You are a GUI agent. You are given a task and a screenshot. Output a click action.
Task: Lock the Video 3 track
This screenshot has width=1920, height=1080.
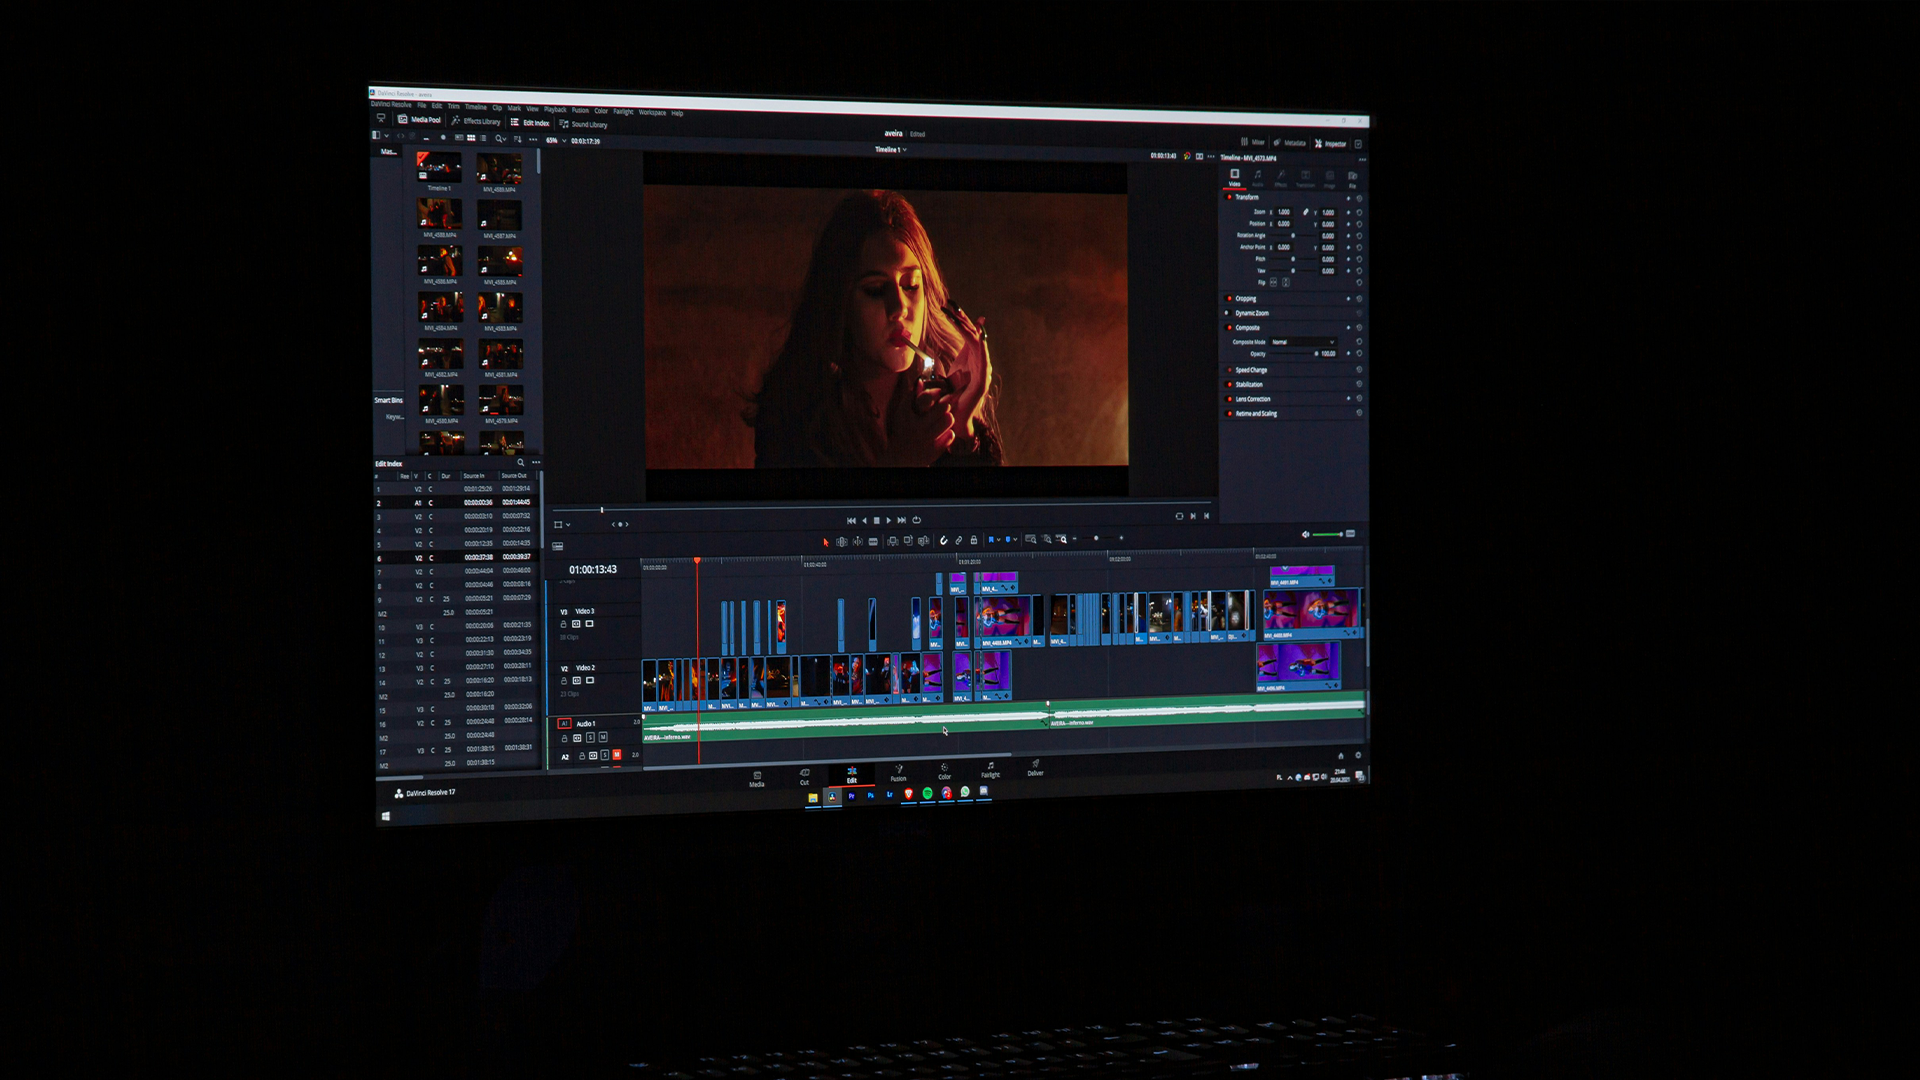pos(563,624)
